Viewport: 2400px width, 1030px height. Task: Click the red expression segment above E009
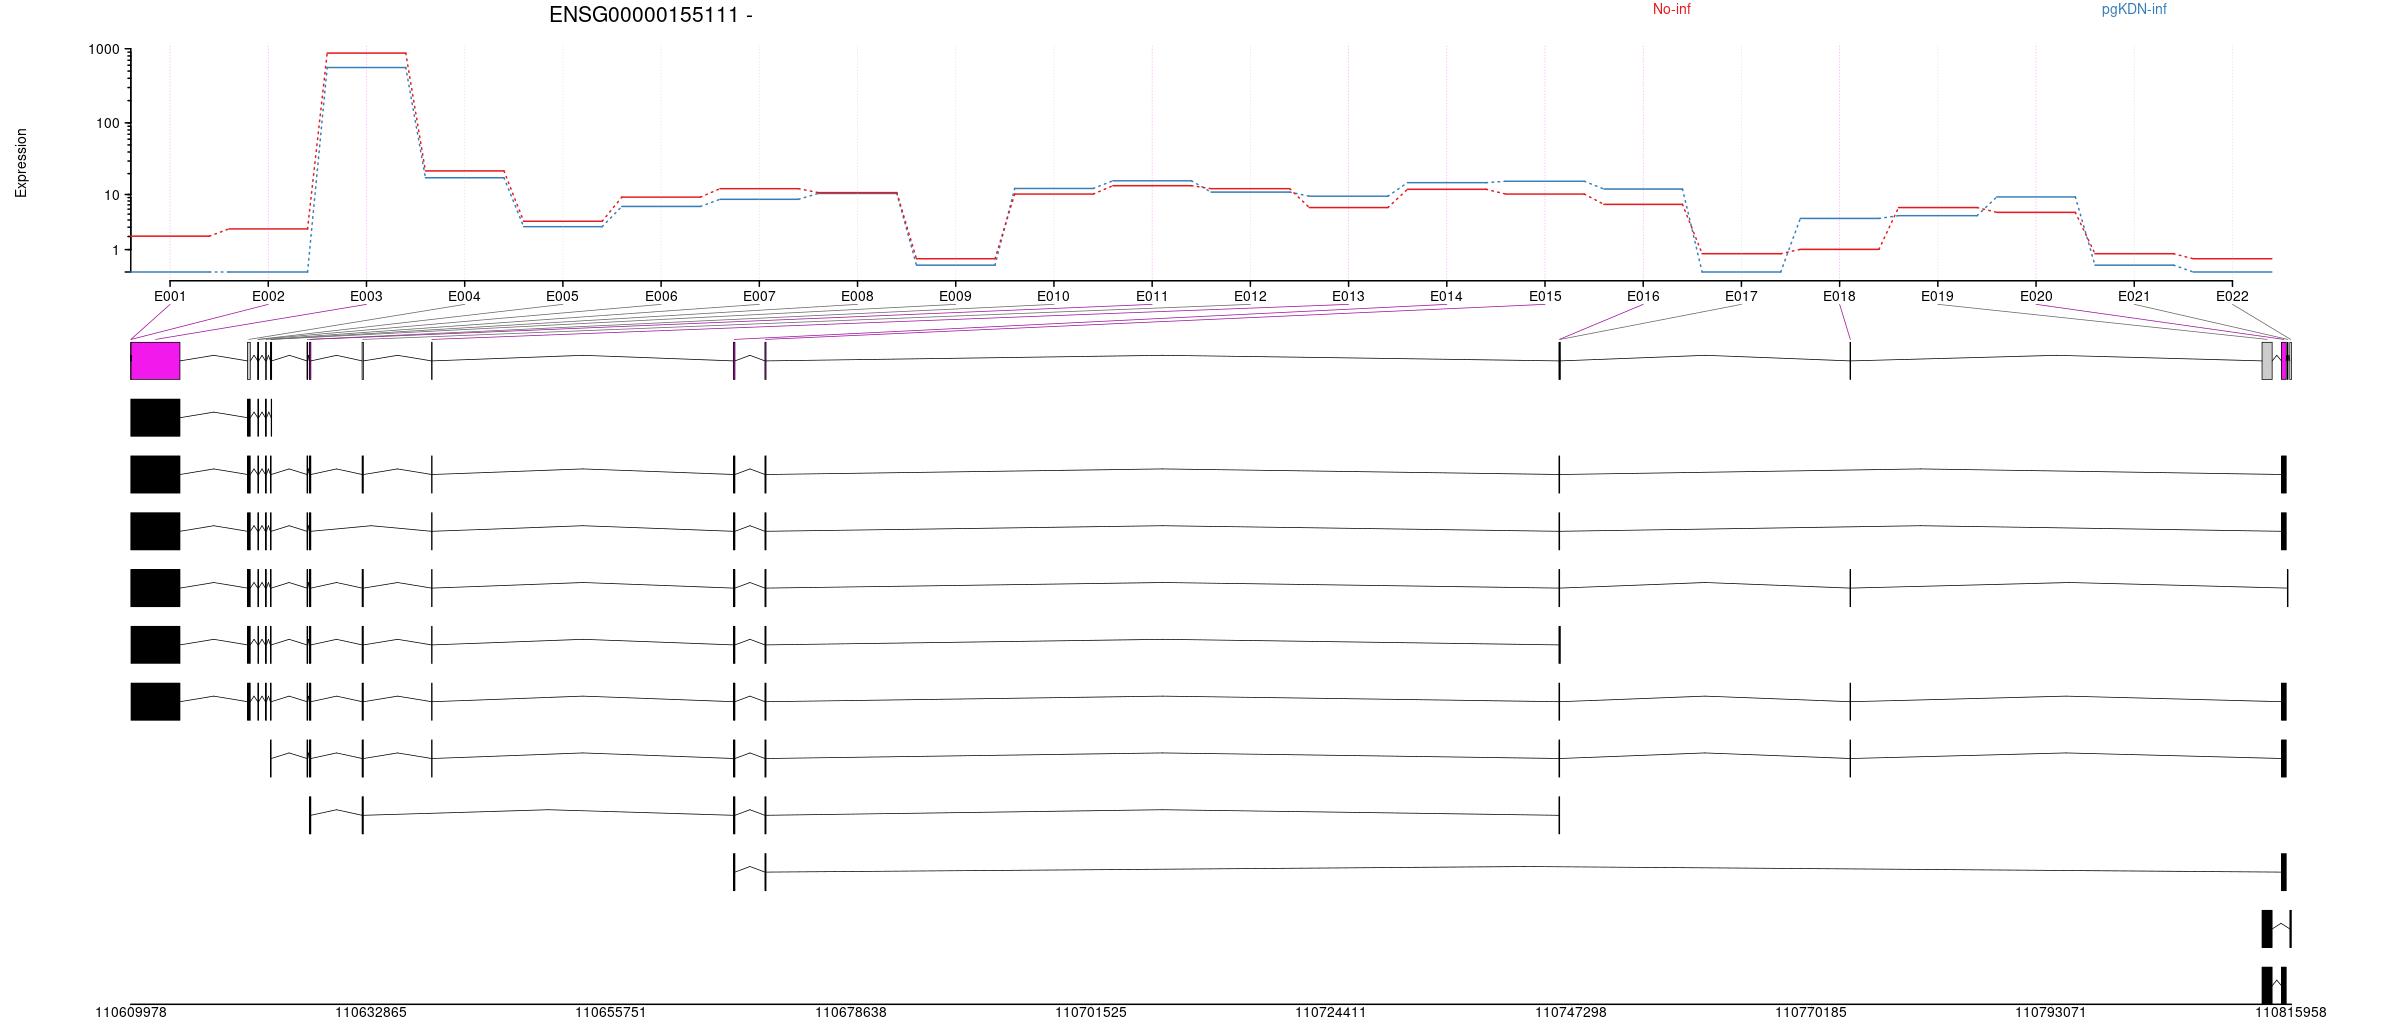pos(955,259)
